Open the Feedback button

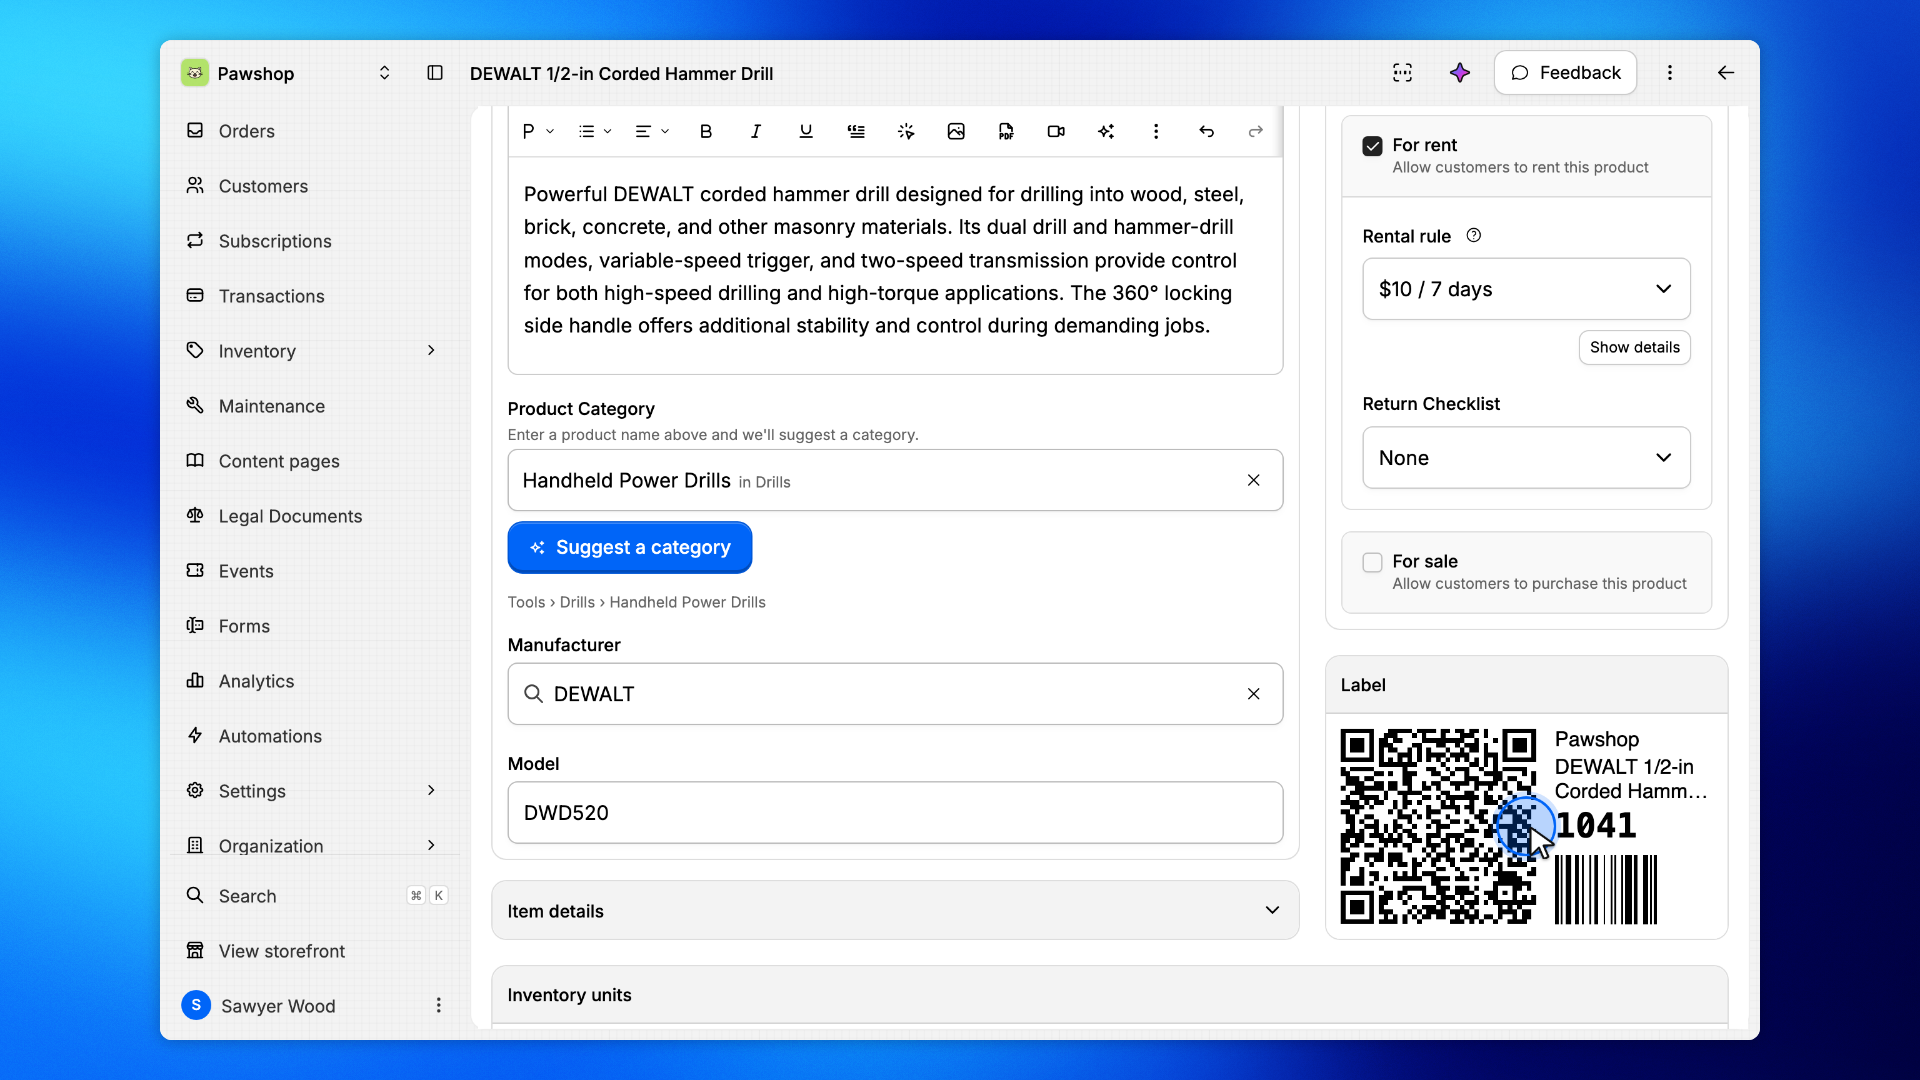[1565, 73]
